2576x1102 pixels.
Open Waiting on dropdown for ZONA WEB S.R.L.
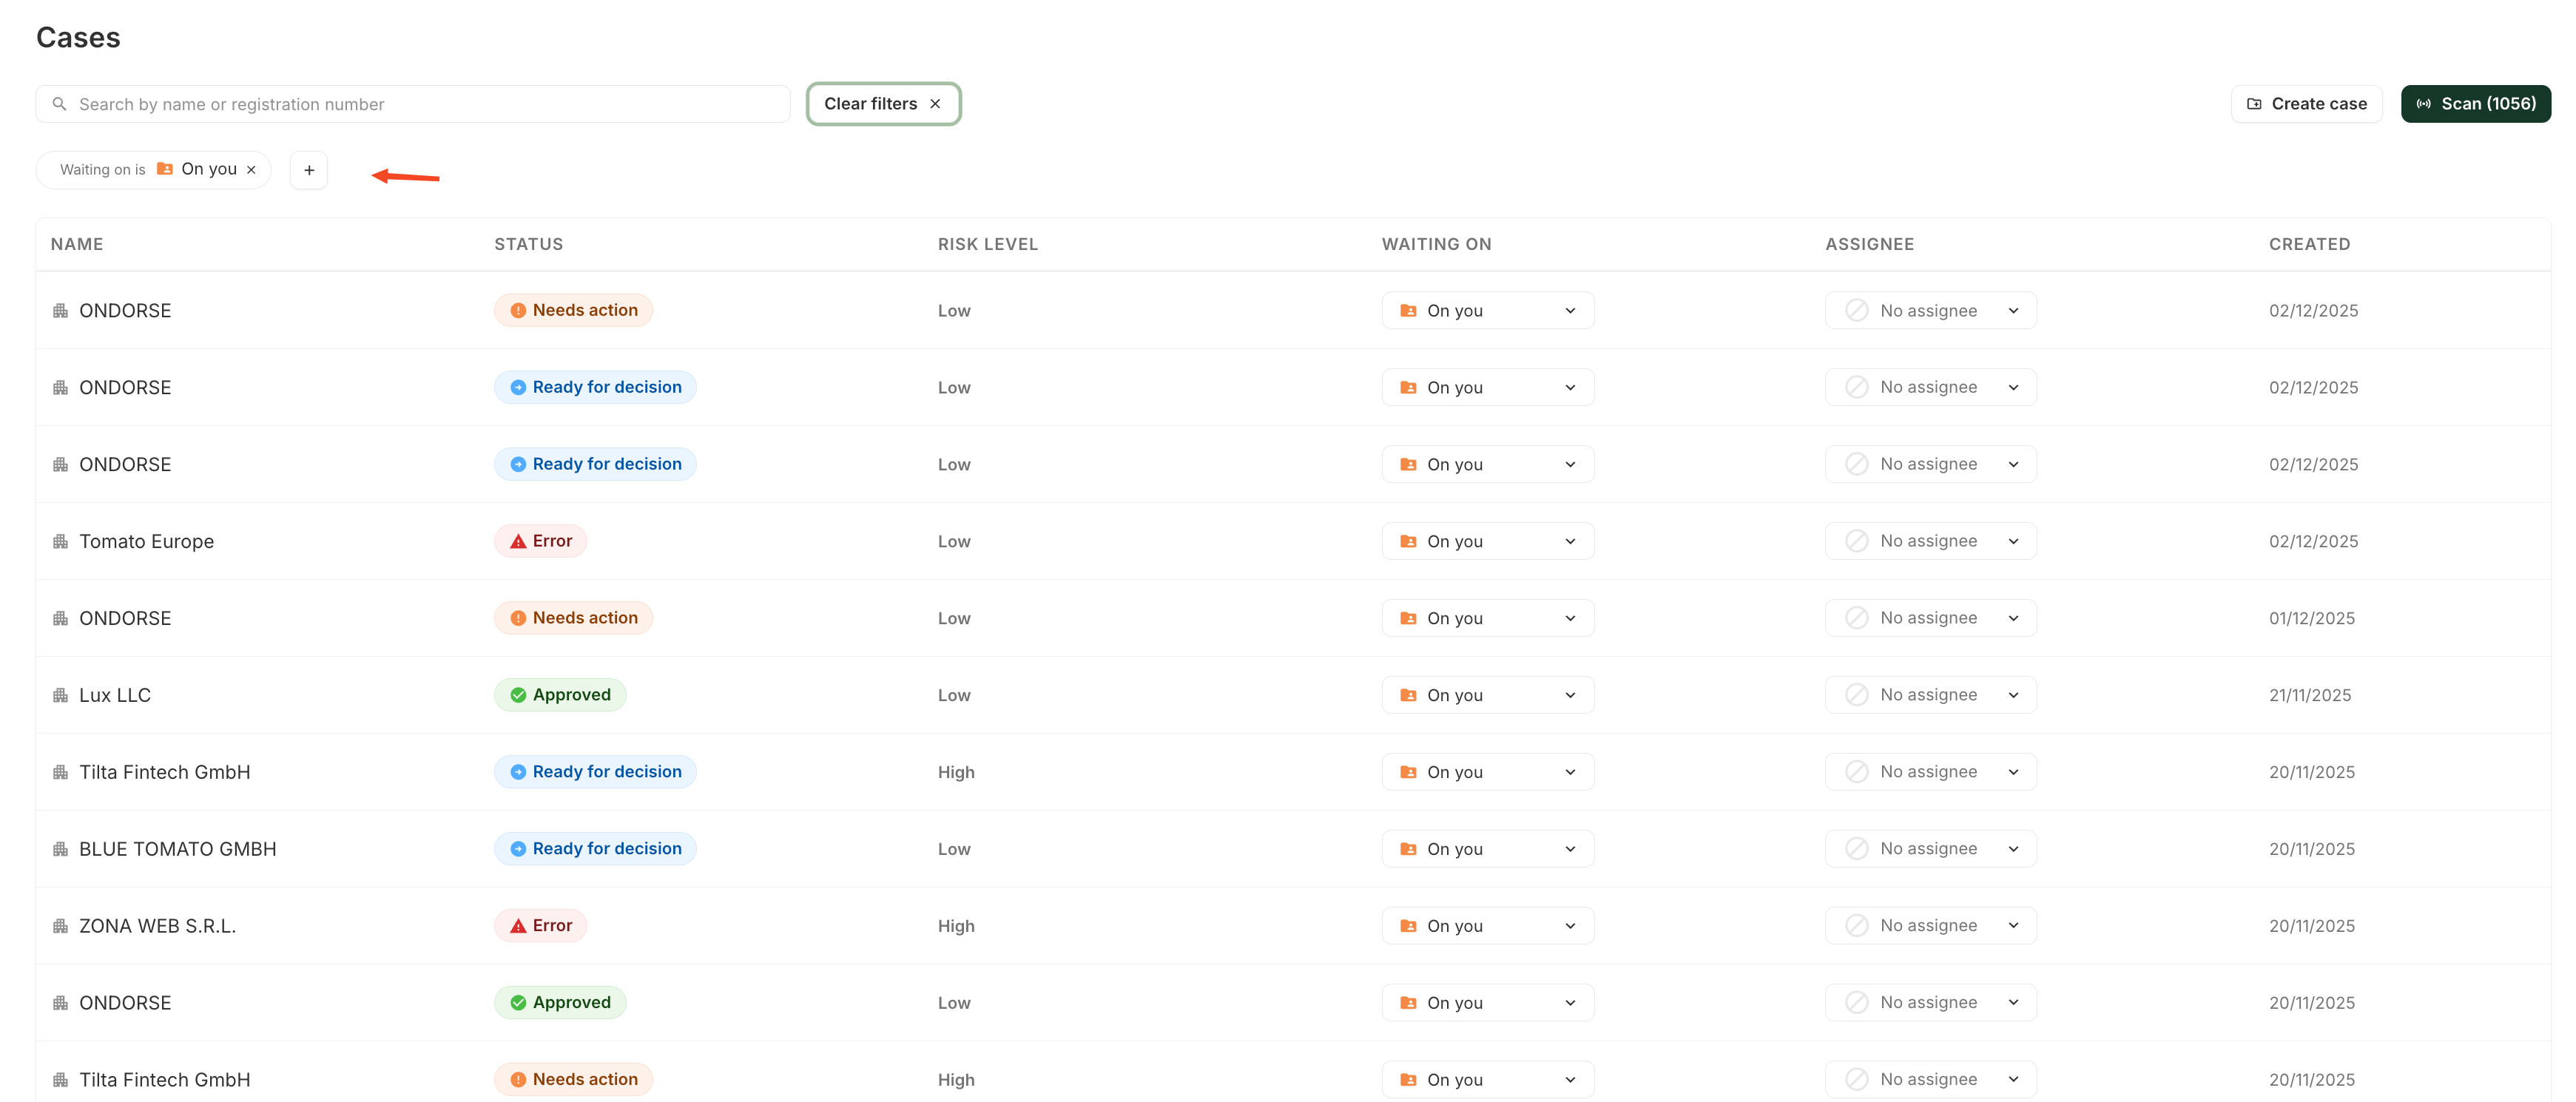point(1487,926)
